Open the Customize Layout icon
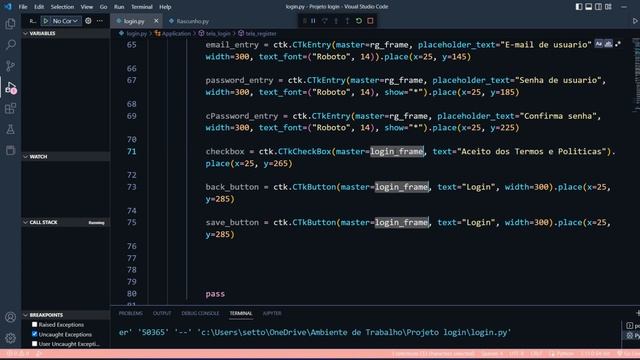 pyautogui.click(x=608, y=7)
